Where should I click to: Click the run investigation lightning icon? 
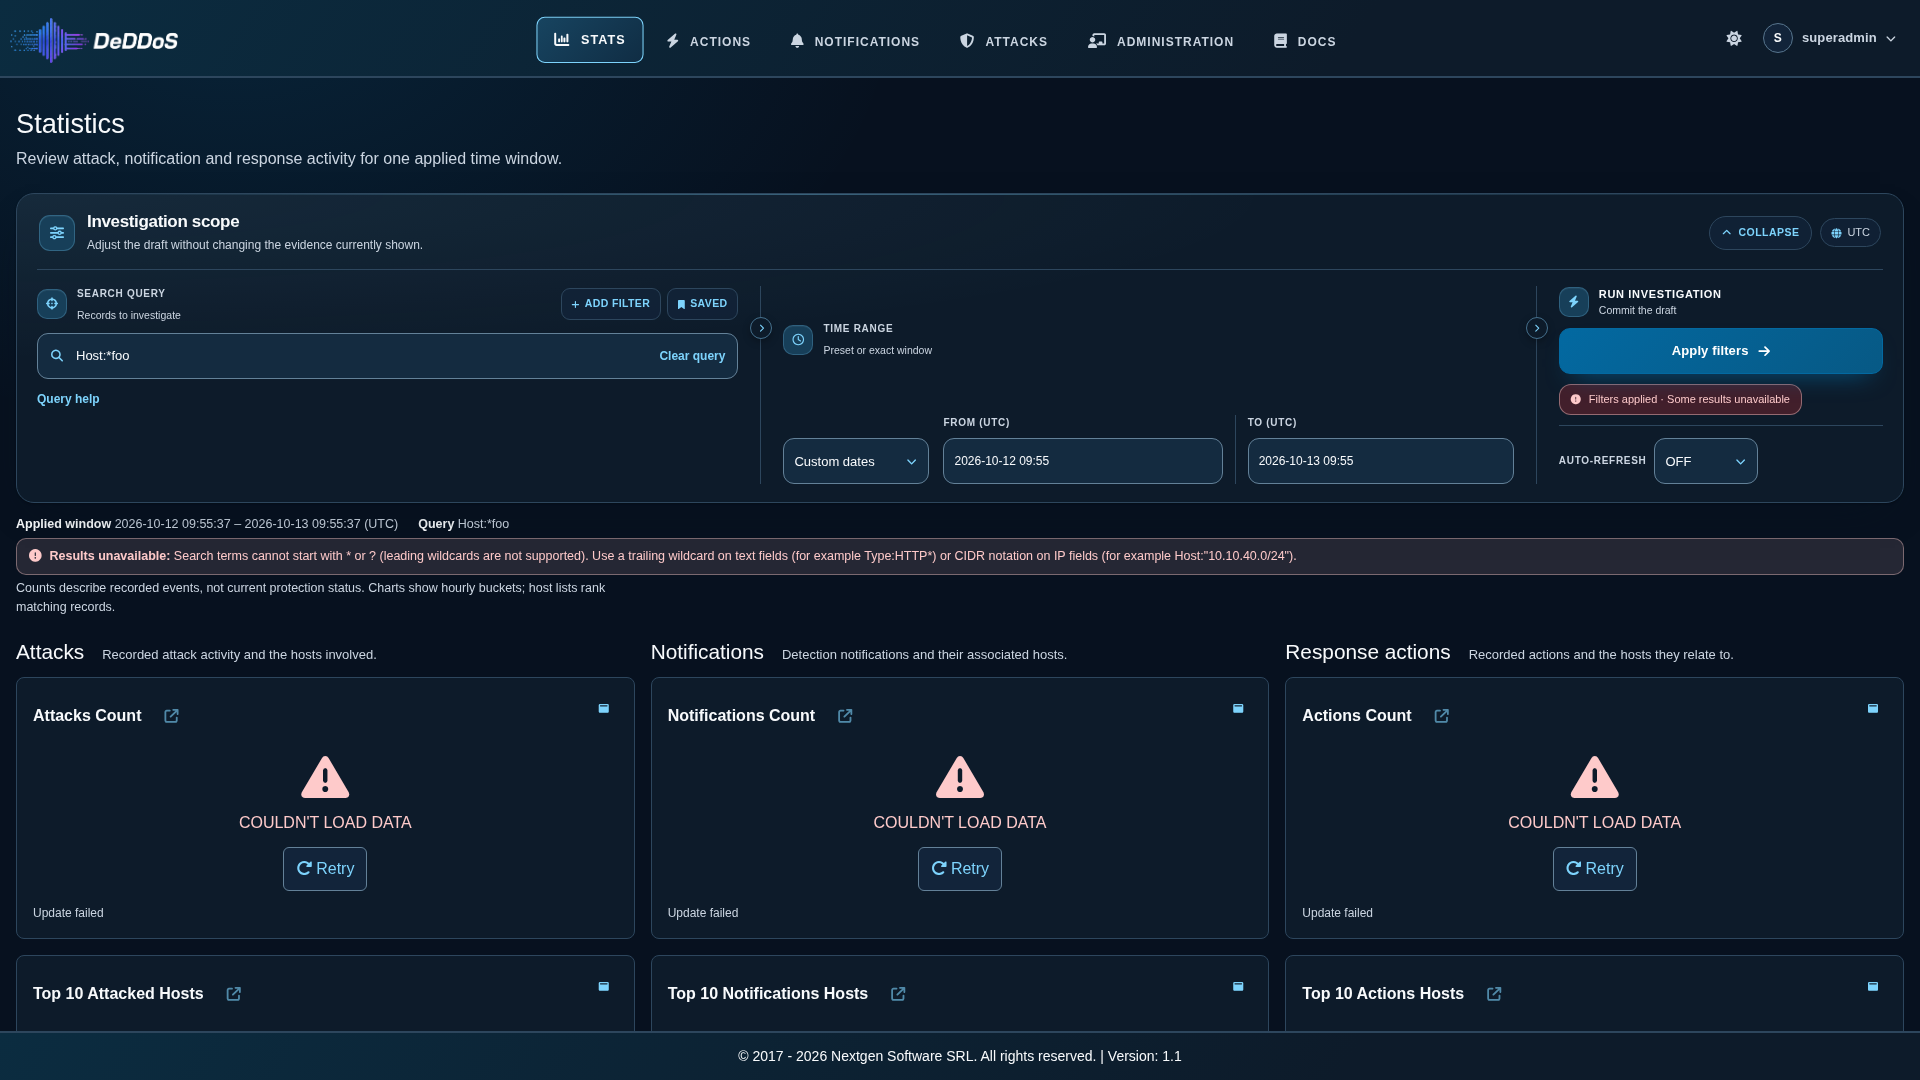(x=1574, y=302)
